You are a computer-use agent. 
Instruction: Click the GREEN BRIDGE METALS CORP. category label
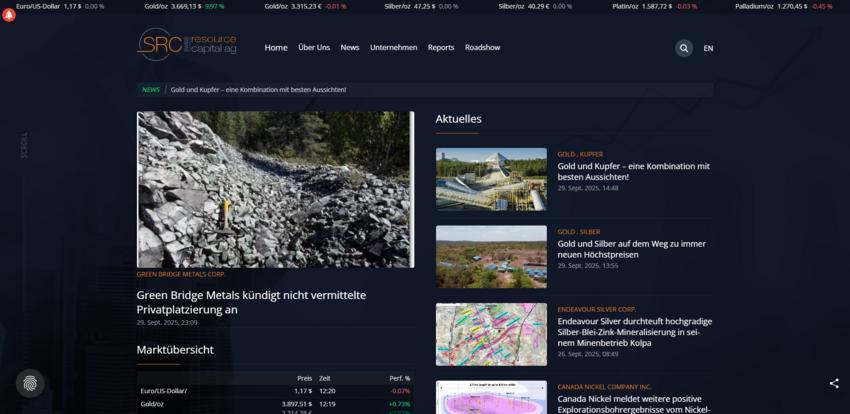coord(181,274)
